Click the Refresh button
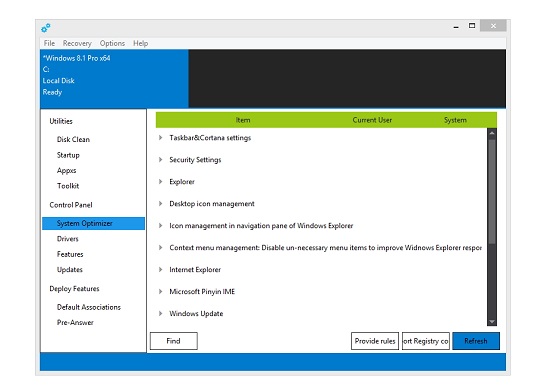The height and width of the screenshot is (391, 550). 476,341
